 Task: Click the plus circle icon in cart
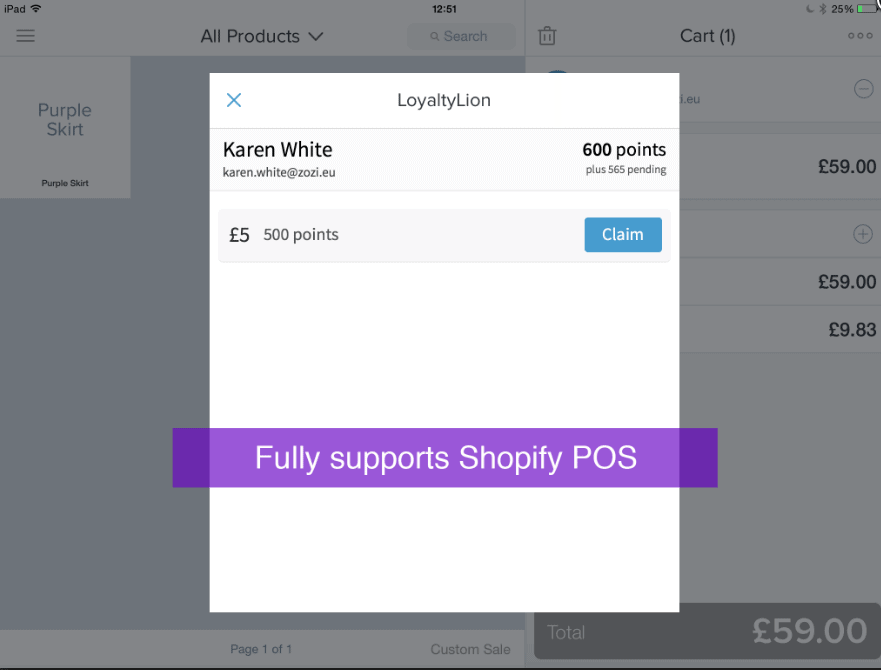(862, 234)
